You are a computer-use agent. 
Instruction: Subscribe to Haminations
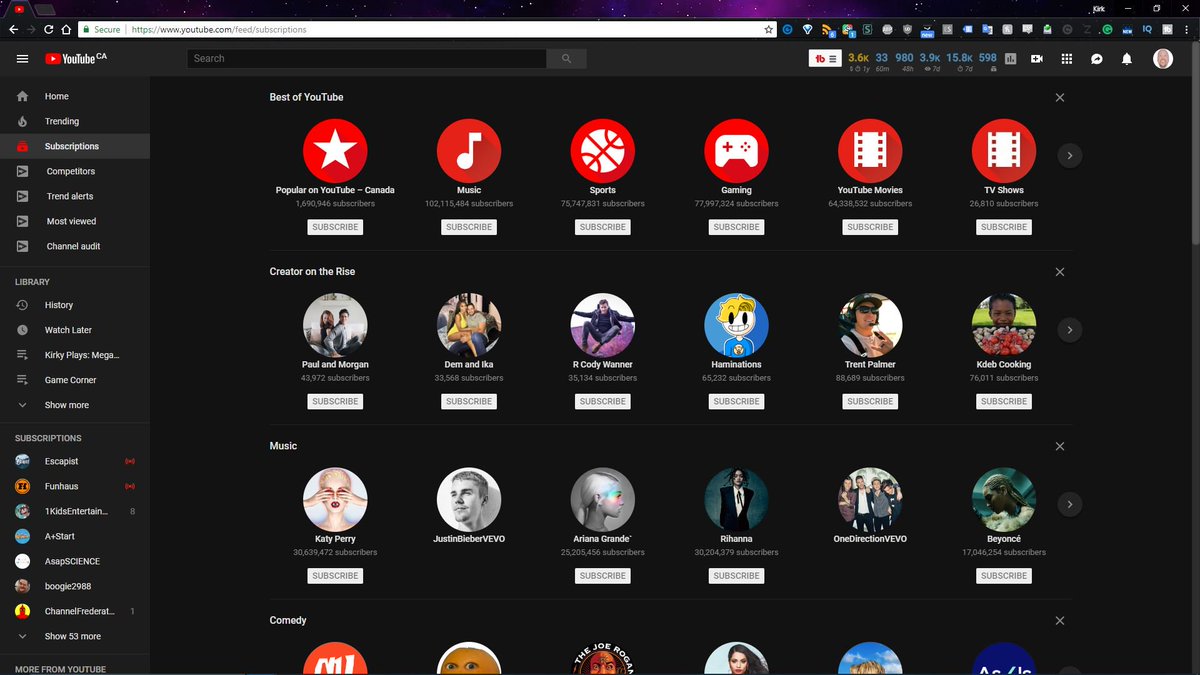(736, 401)
